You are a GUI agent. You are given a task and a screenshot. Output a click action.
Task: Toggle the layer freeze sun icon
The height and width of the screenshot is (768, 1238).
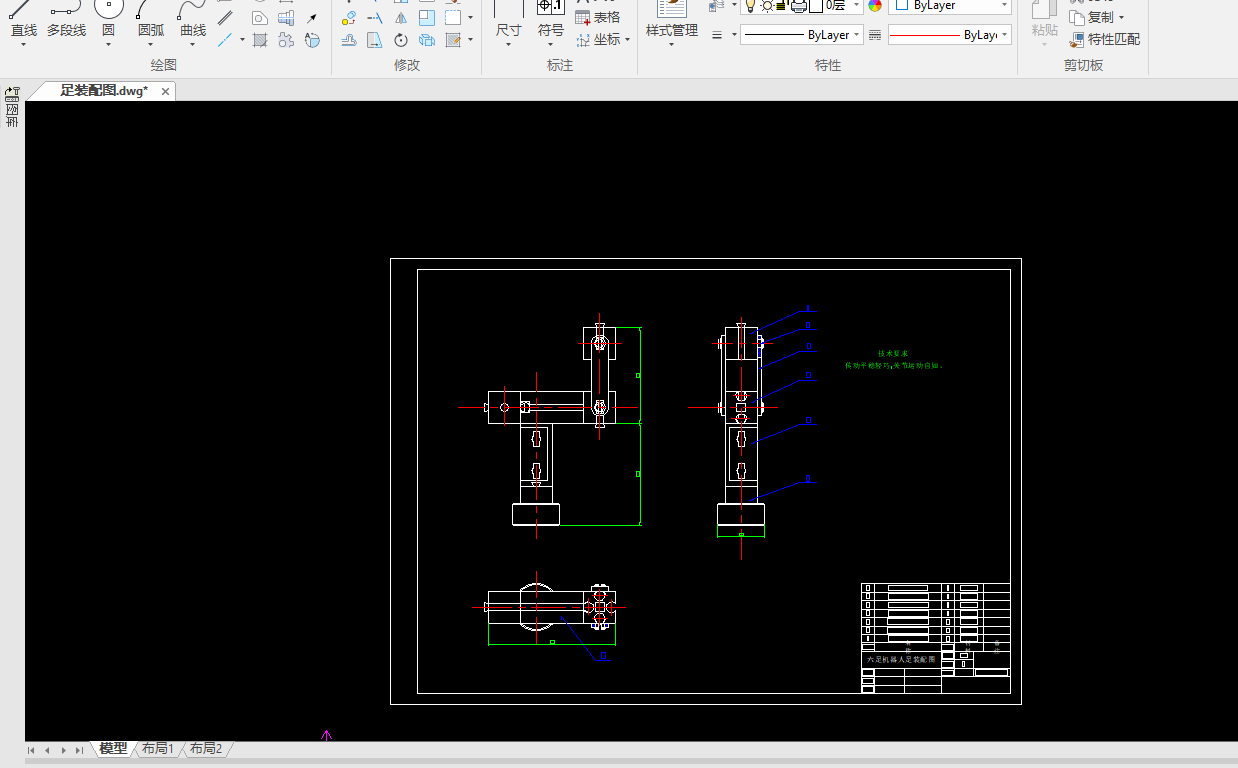click(767, 5)
